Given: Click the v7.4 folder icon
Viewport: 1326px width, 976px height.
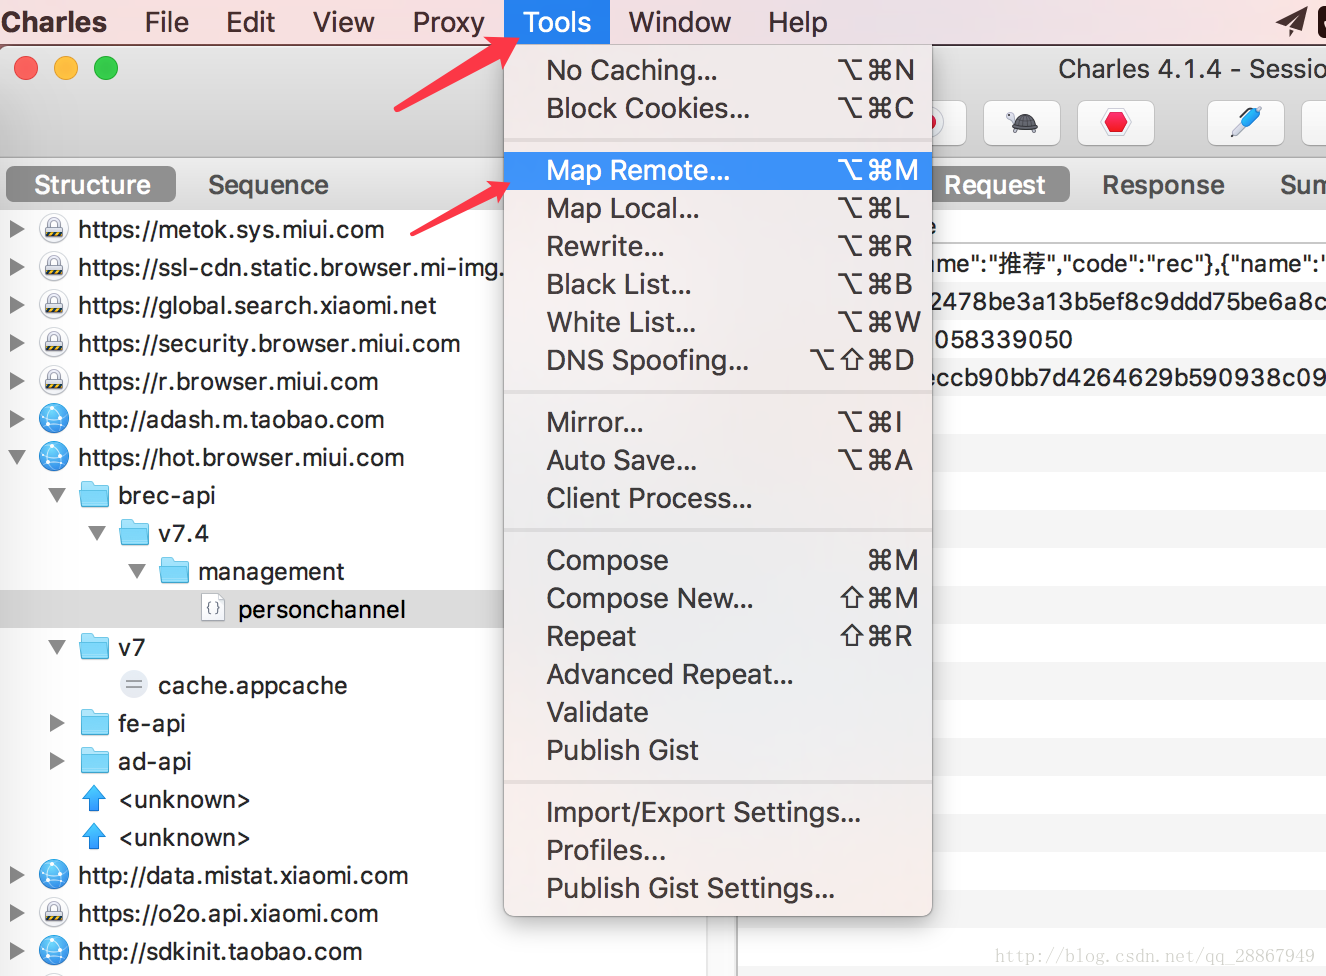Looking at the screenshot, I should pyautogui.click(x=134, y=533).
